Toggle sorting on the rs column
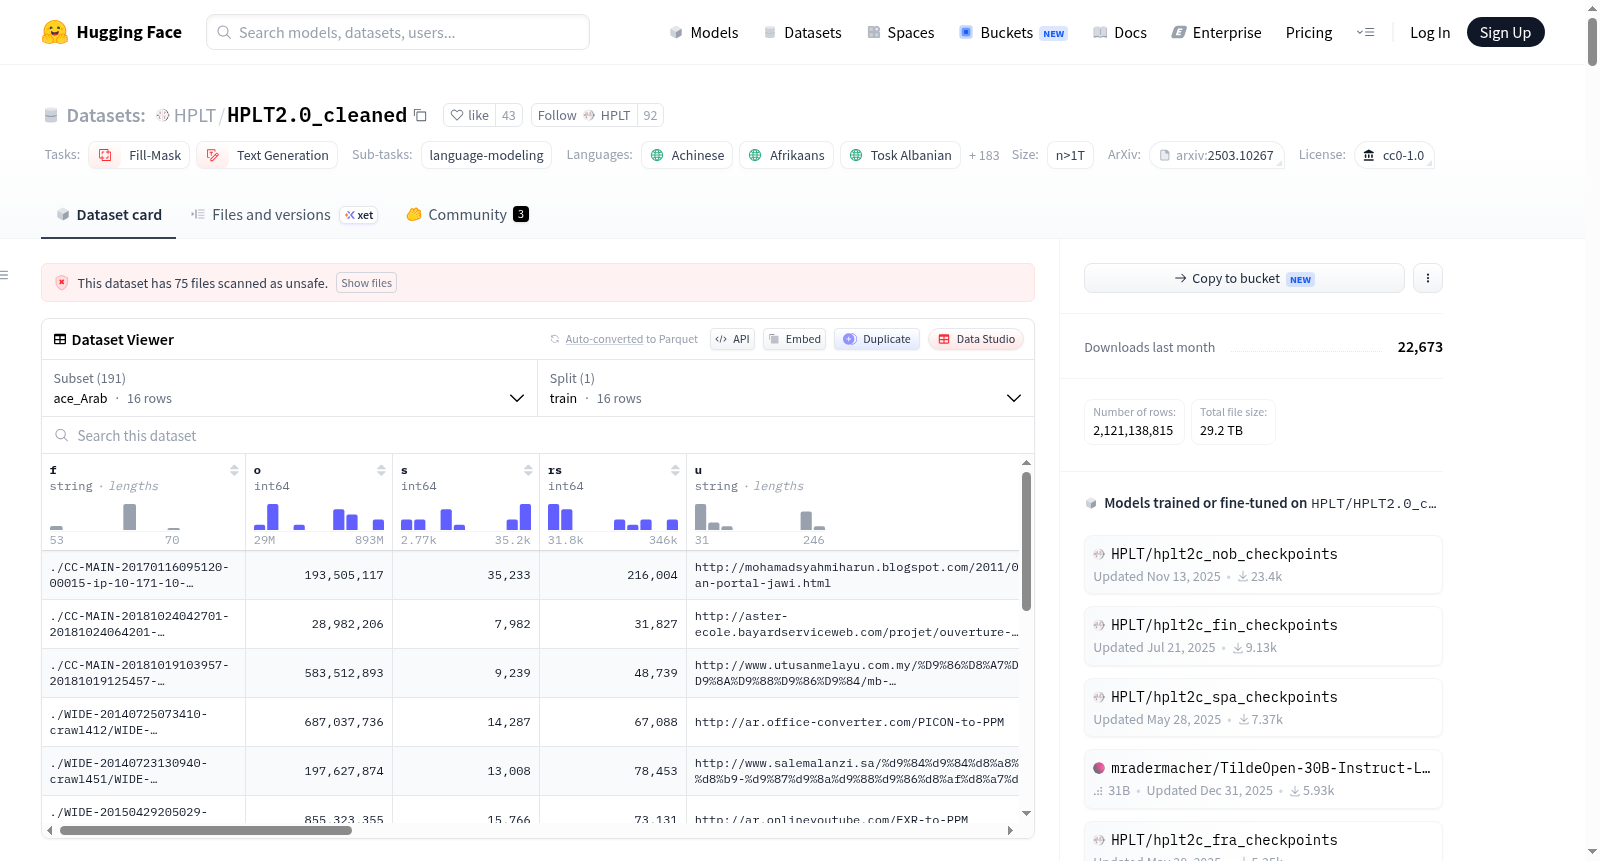 (675, 470)
